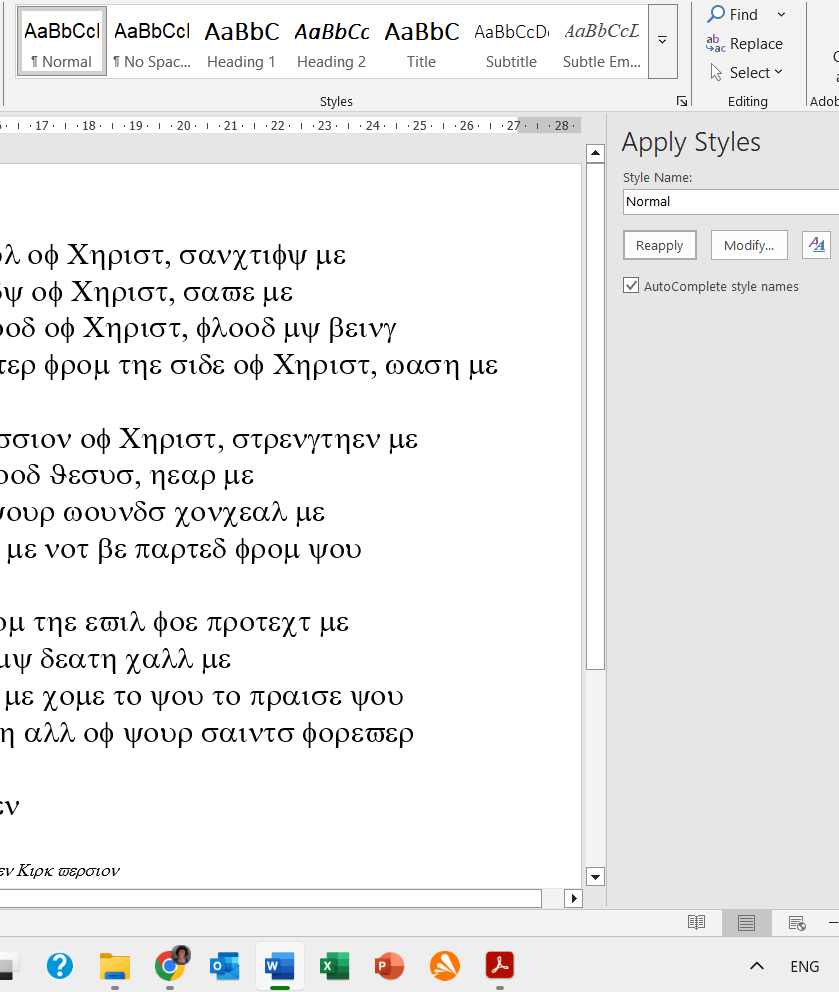Open the Styles pane icon button
Viewport: 839px width, 992px height.
point(816,245)
